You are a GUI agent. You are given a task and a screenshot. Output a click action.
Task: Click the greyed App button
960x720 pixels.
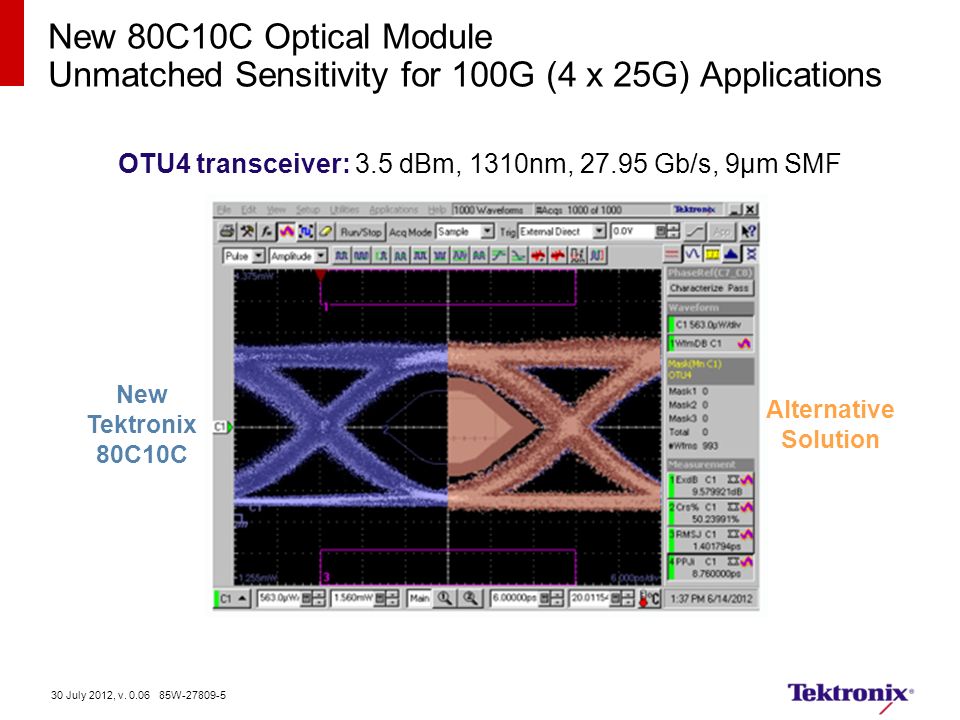click(722, 231)
